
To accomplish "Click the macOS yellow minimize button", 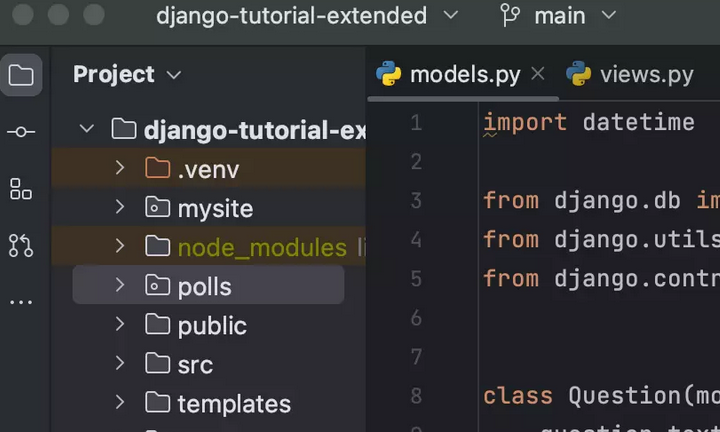I will point(58,15).
